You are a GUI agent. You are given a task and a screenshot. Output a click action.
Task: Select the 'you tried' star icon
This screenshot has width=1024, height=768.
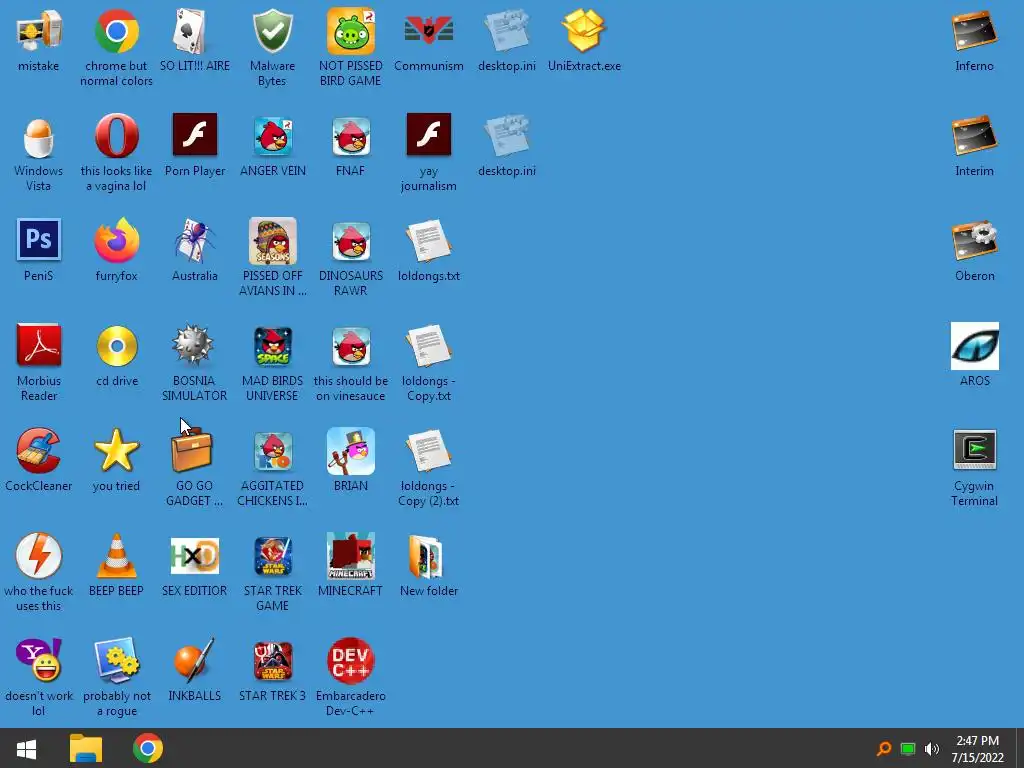pos(116,451)
